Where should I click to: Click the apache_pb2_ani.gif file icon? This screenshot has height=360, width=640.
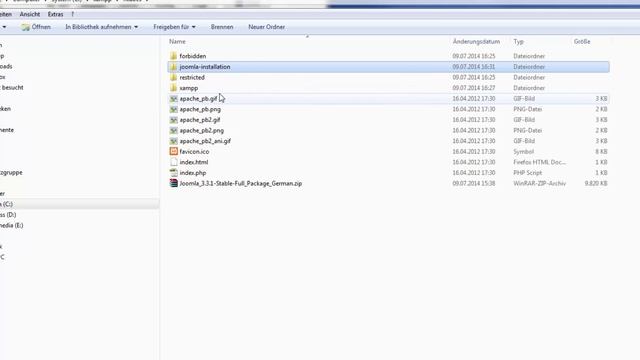173,141
